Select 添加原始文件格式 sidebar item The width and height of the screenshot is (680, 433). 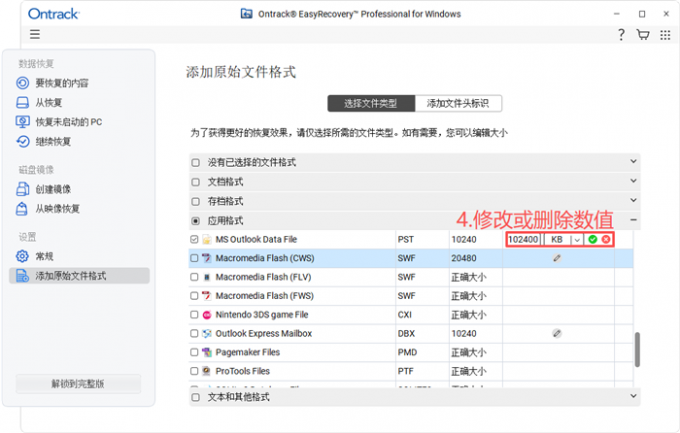click(79, 276)
